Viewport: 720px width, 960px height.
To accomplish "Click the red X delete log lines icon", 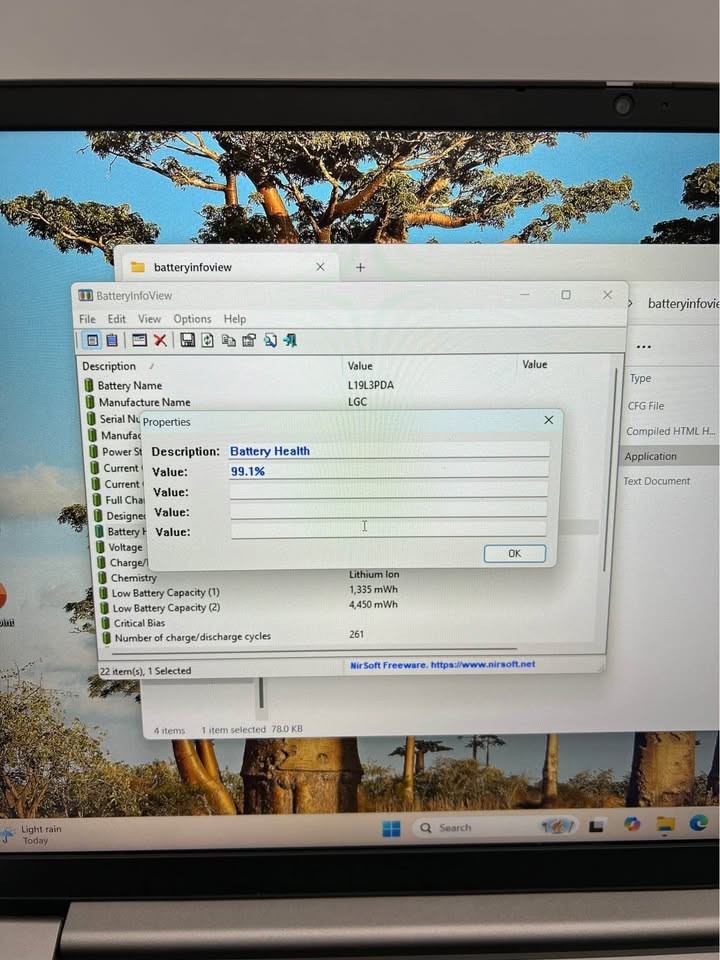I will pos(160,340).
